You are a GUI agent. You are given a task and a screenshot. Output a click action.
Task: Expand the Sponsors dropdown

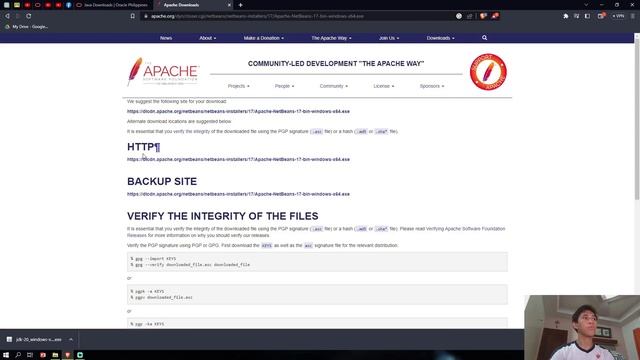coord(432,86)
